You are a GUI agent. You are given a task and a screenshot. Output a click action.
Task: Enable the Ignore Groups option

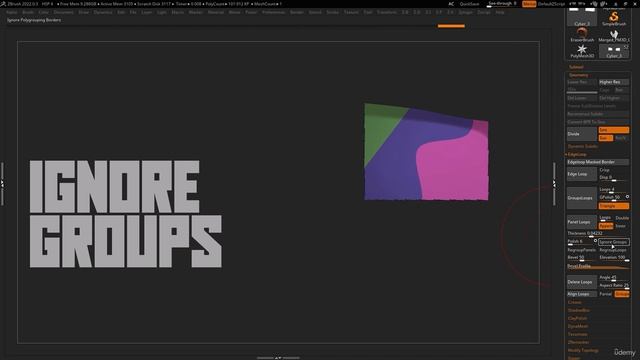point(613,242)
